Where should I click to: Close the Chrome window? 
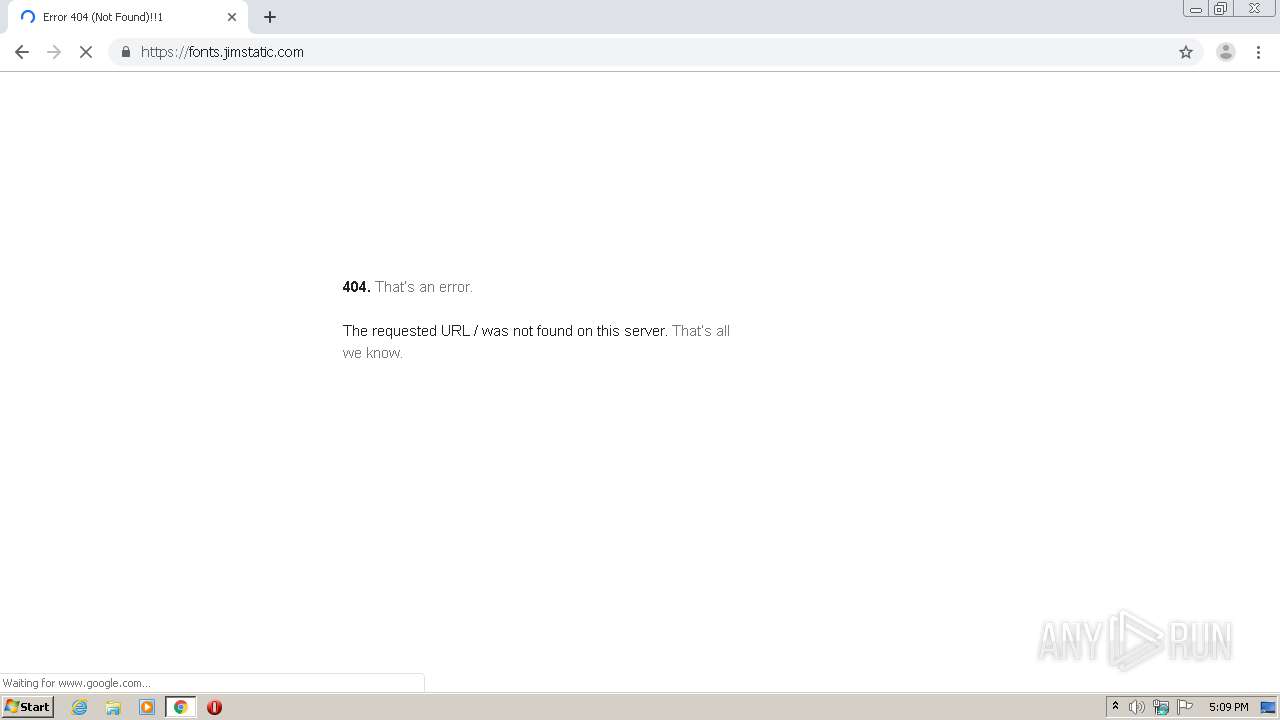pos(1254,9)
